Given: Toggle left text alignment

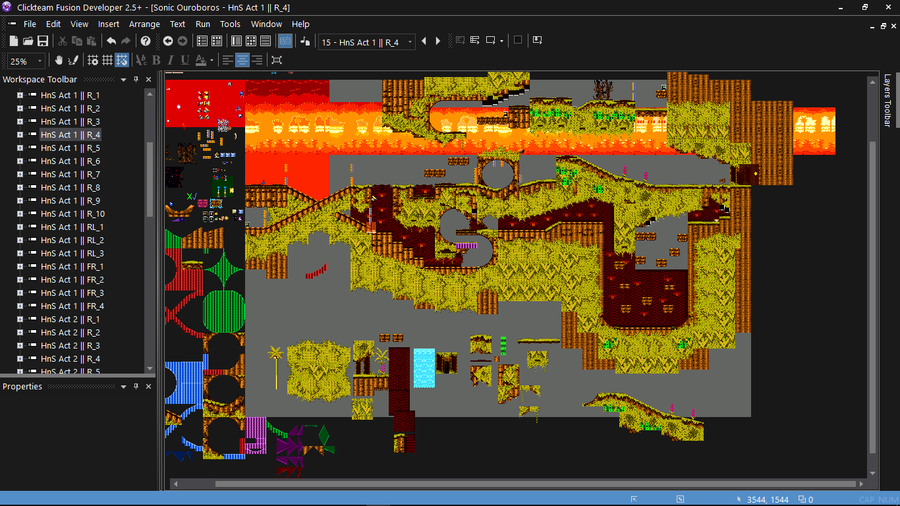Looking at the screenshot, I should pyautogui.click(x=228, y=60).
